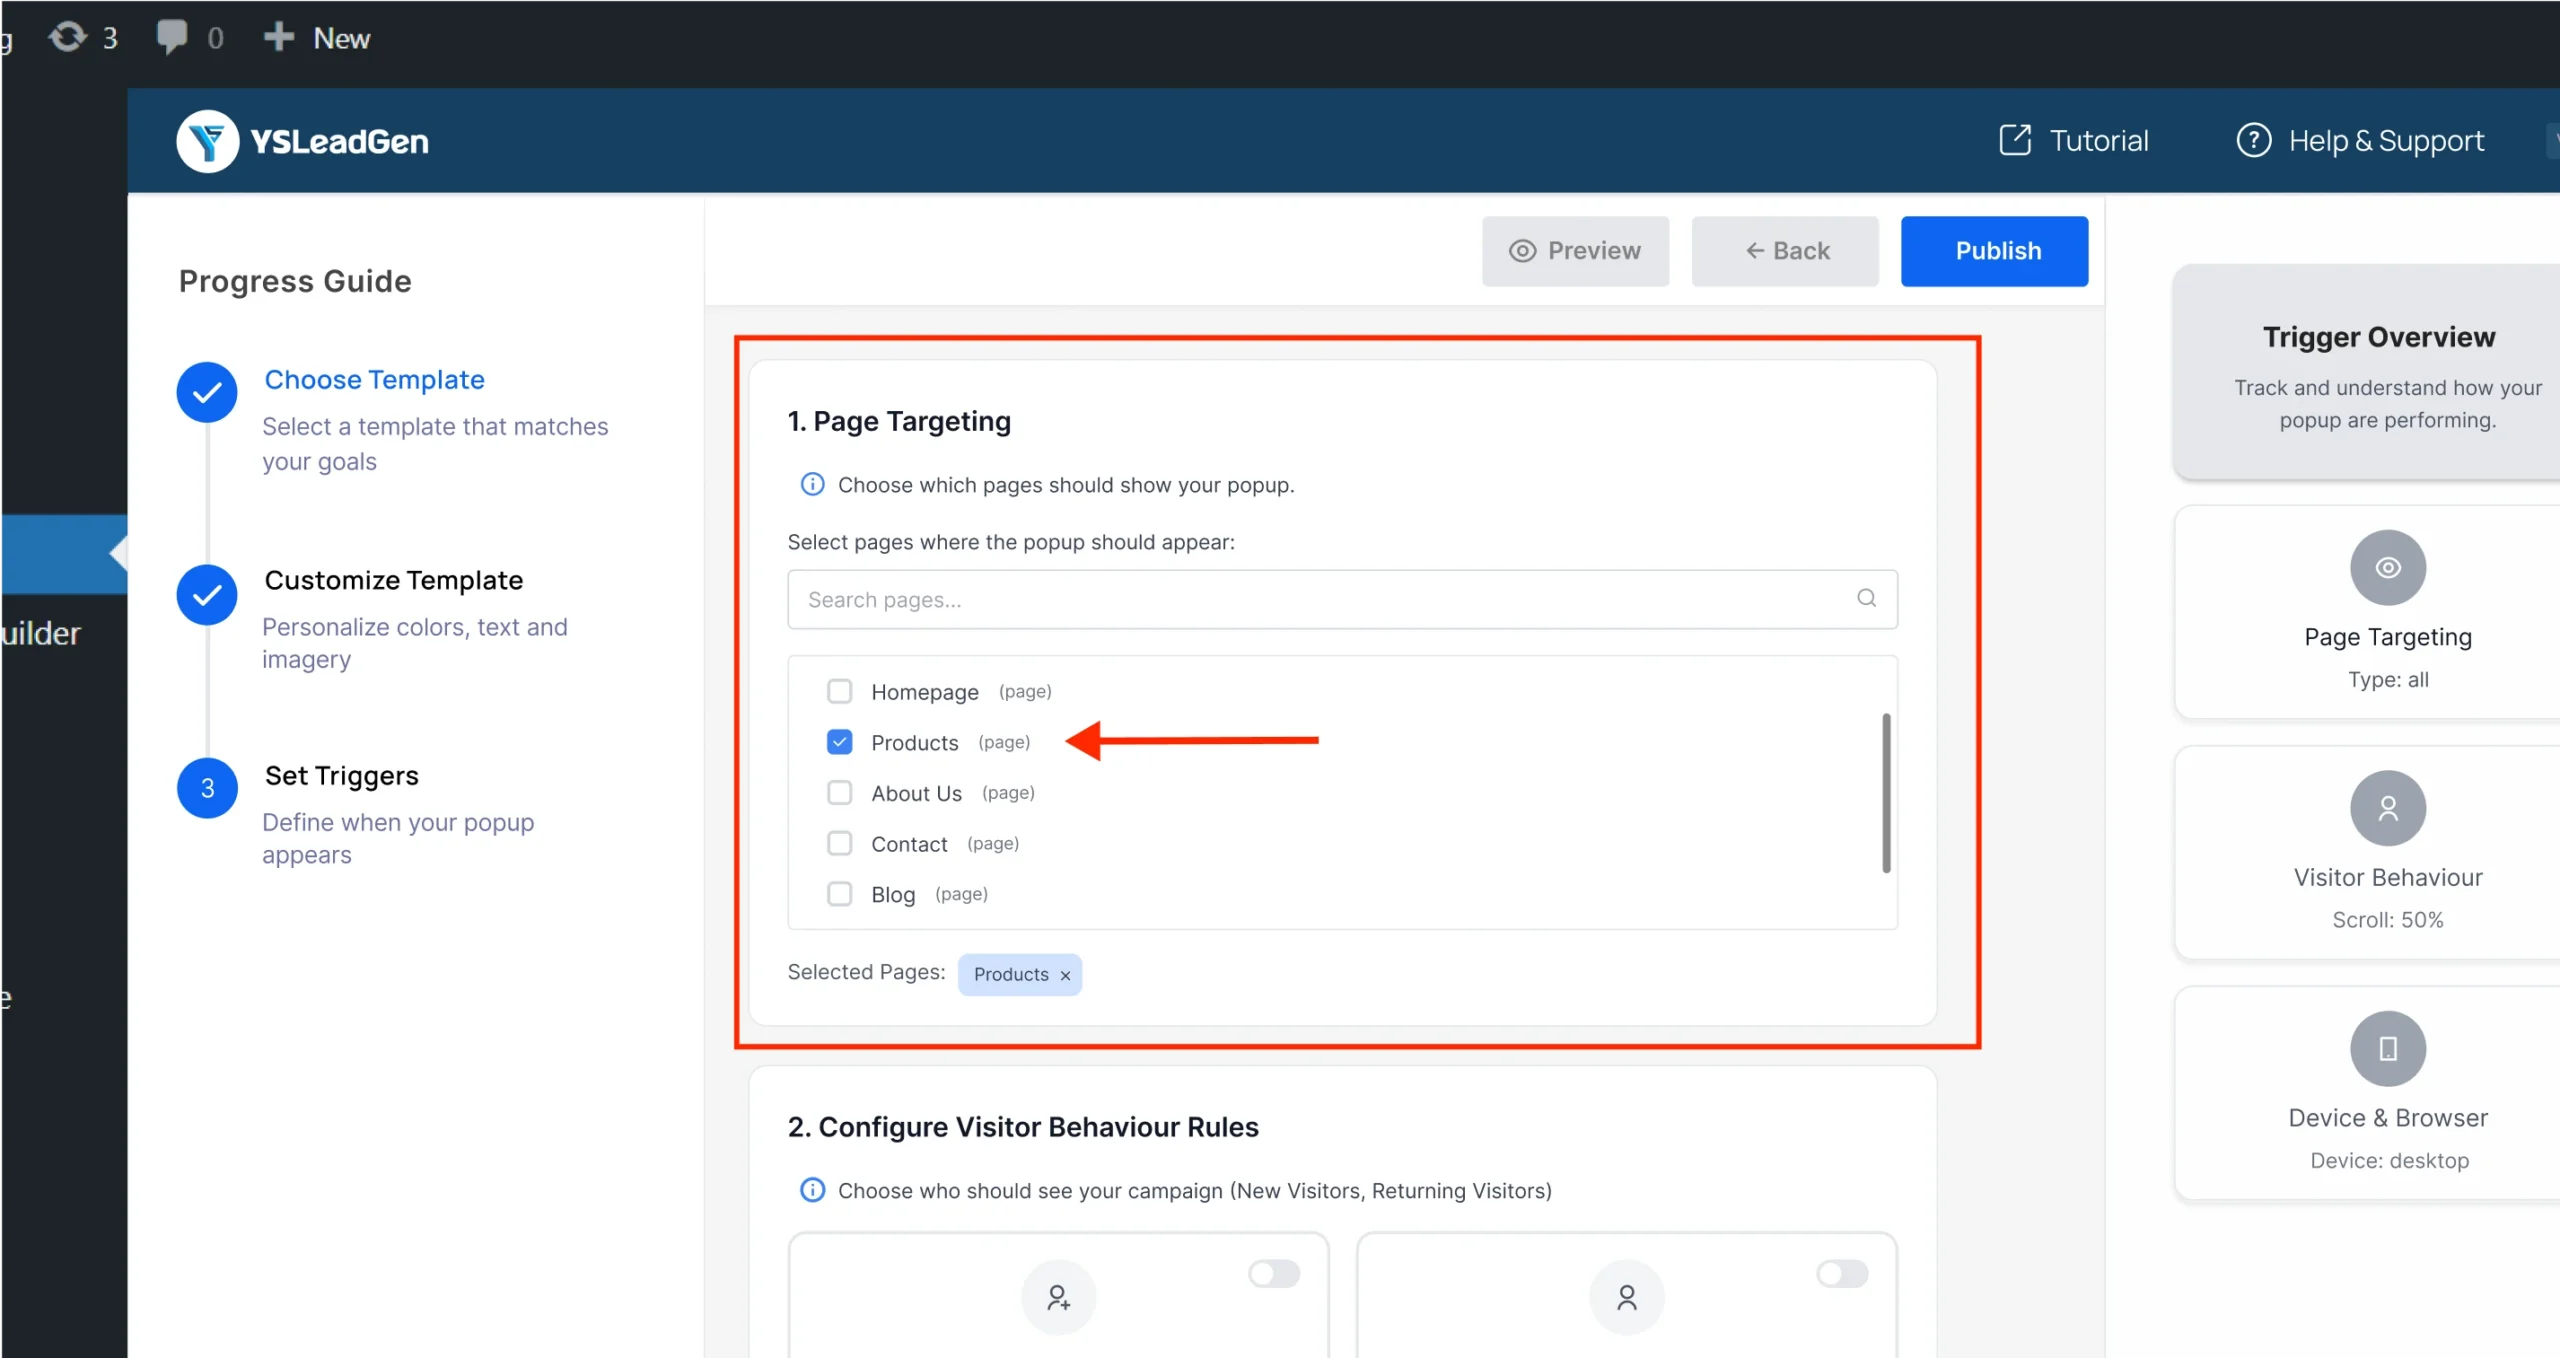Click the Page Targeting overview card title

(x=2387, y=637)
